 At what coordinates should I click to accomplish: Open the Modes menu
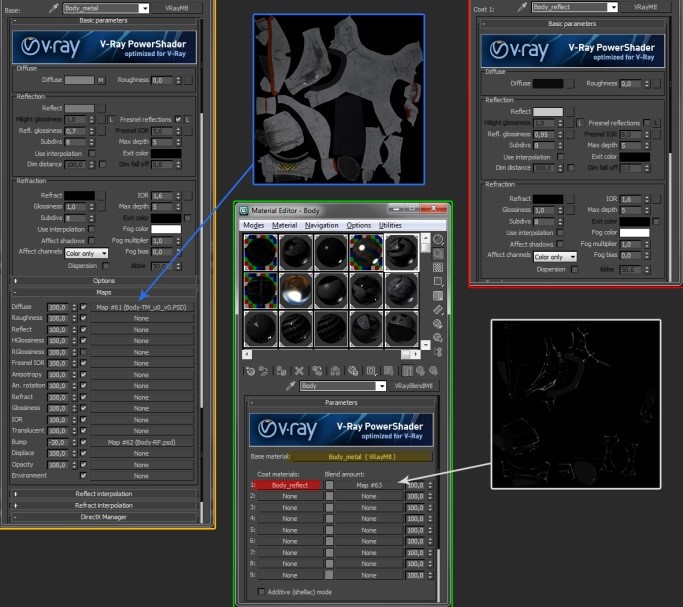[254, 226]
